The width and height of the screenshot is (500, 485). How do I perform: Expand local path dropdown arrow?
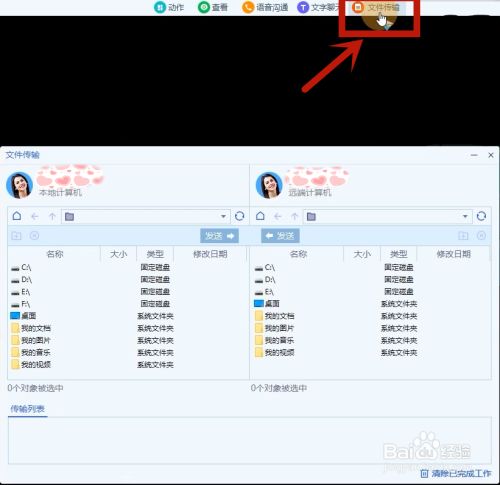pyautogui.click(x=223, y=216)
